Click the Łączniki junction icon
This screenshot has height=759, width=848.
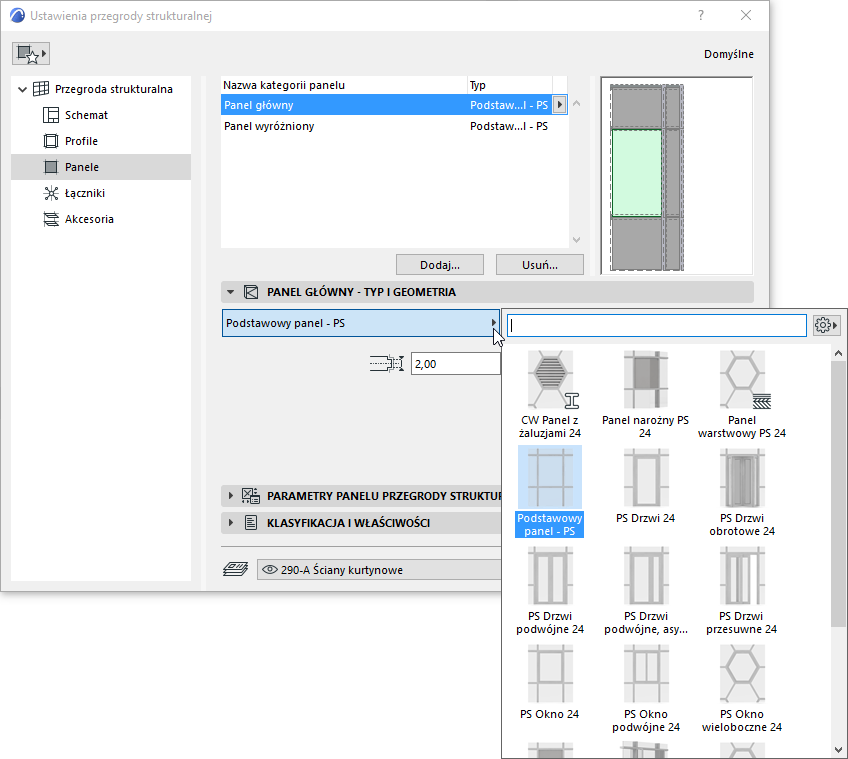coord(51,193)
